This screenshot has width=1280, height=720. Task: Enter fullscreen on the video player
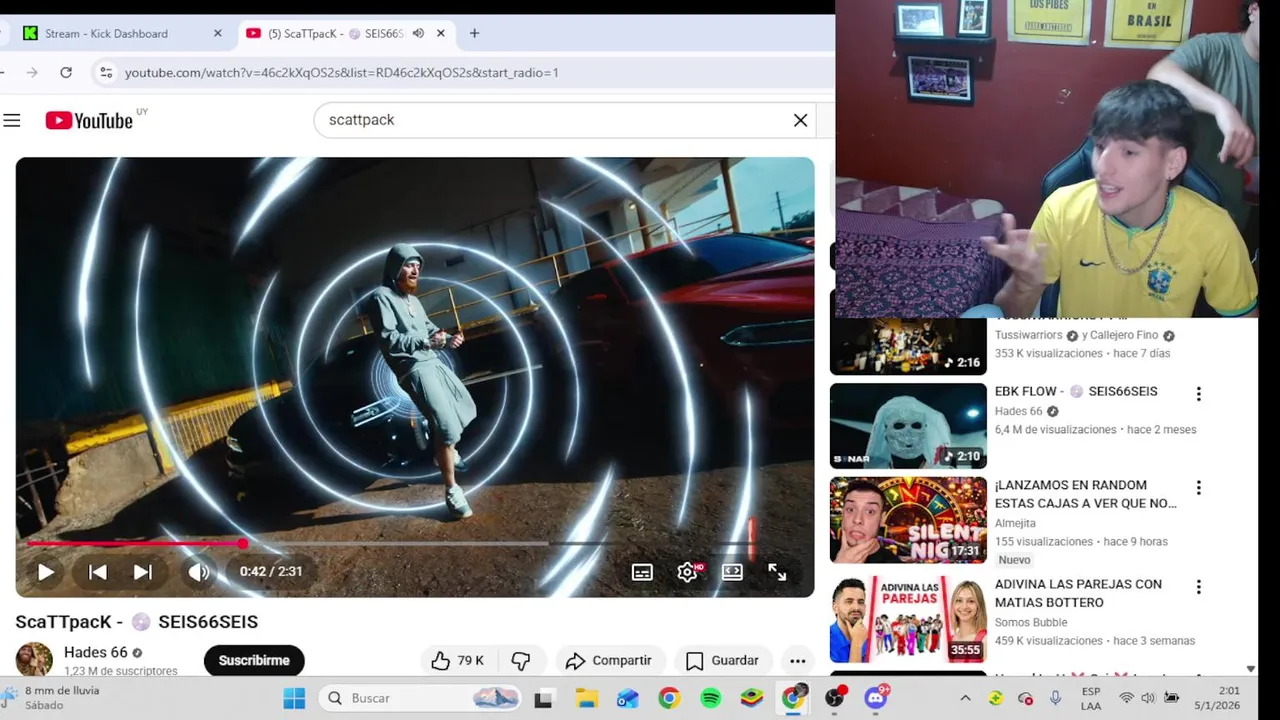777,572
